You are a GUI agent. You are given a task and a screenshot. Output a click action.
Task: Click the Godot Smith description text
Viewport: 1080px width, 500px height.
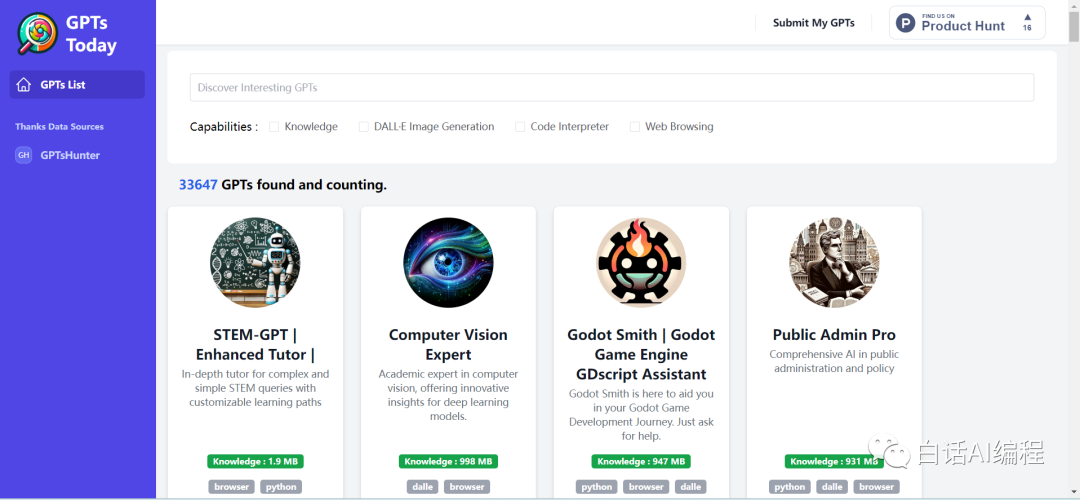tap(641, 415)
